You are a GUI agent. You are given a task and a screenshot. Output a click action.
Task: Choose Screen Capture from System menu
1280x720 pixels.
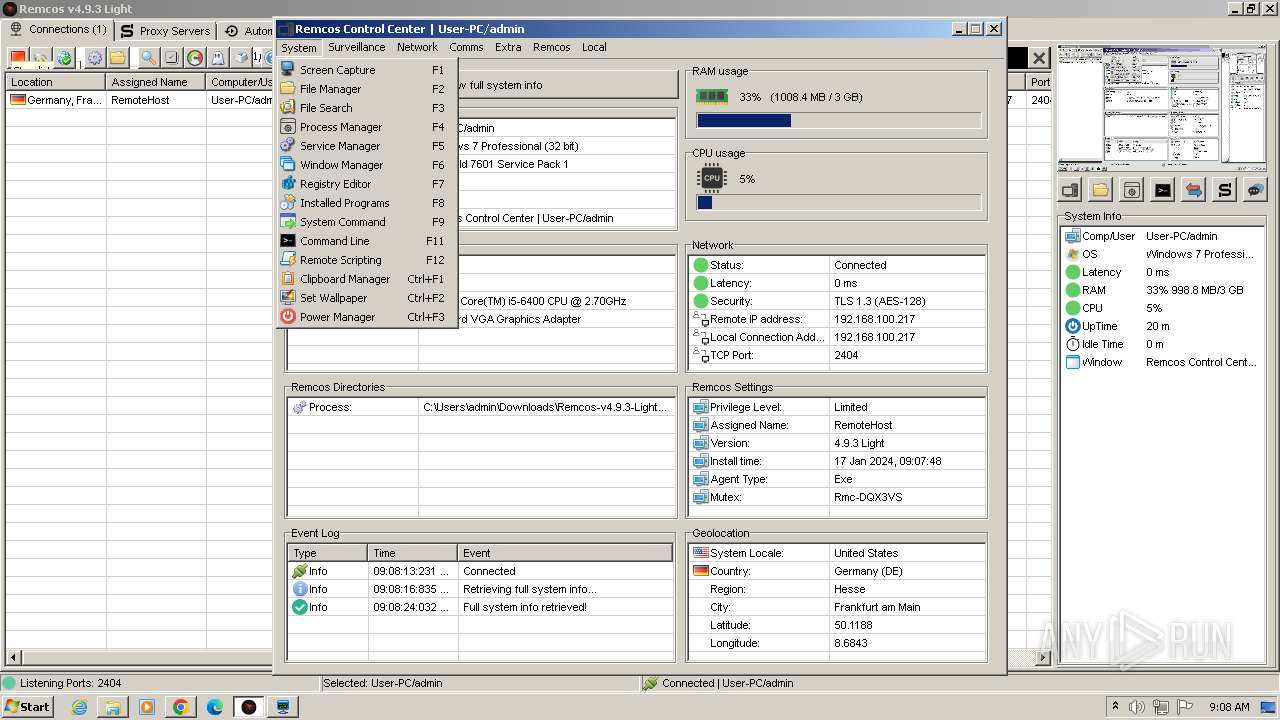point(367,70)
